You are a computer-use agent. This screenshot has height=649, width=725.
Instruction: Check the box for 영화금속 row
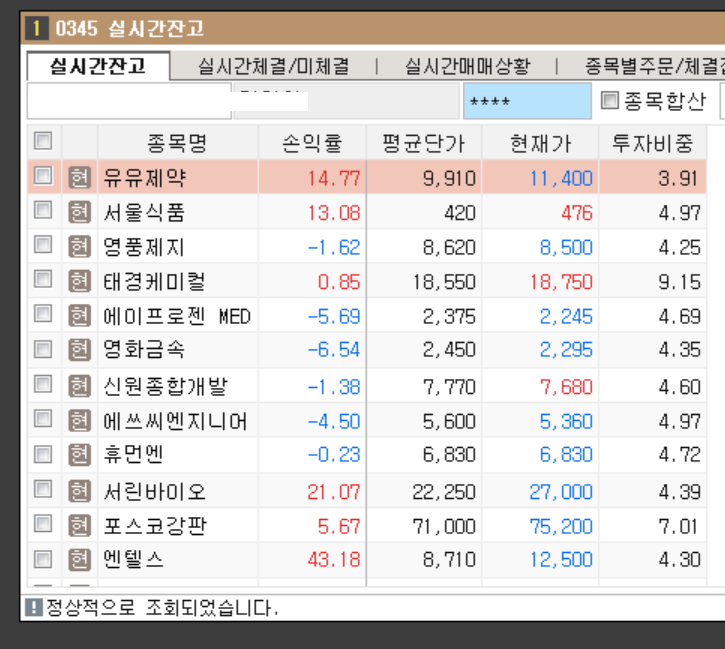[x=43, y=349]
